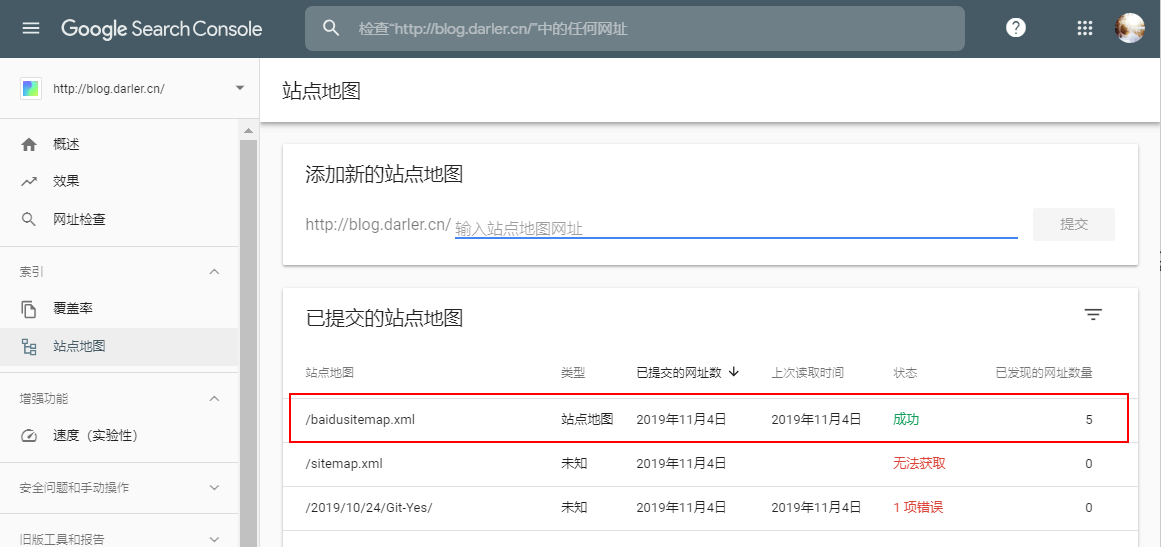Click the sidebar vertical scrollbar track
This screenshot has width=1161, height=547.
point(248,343)
